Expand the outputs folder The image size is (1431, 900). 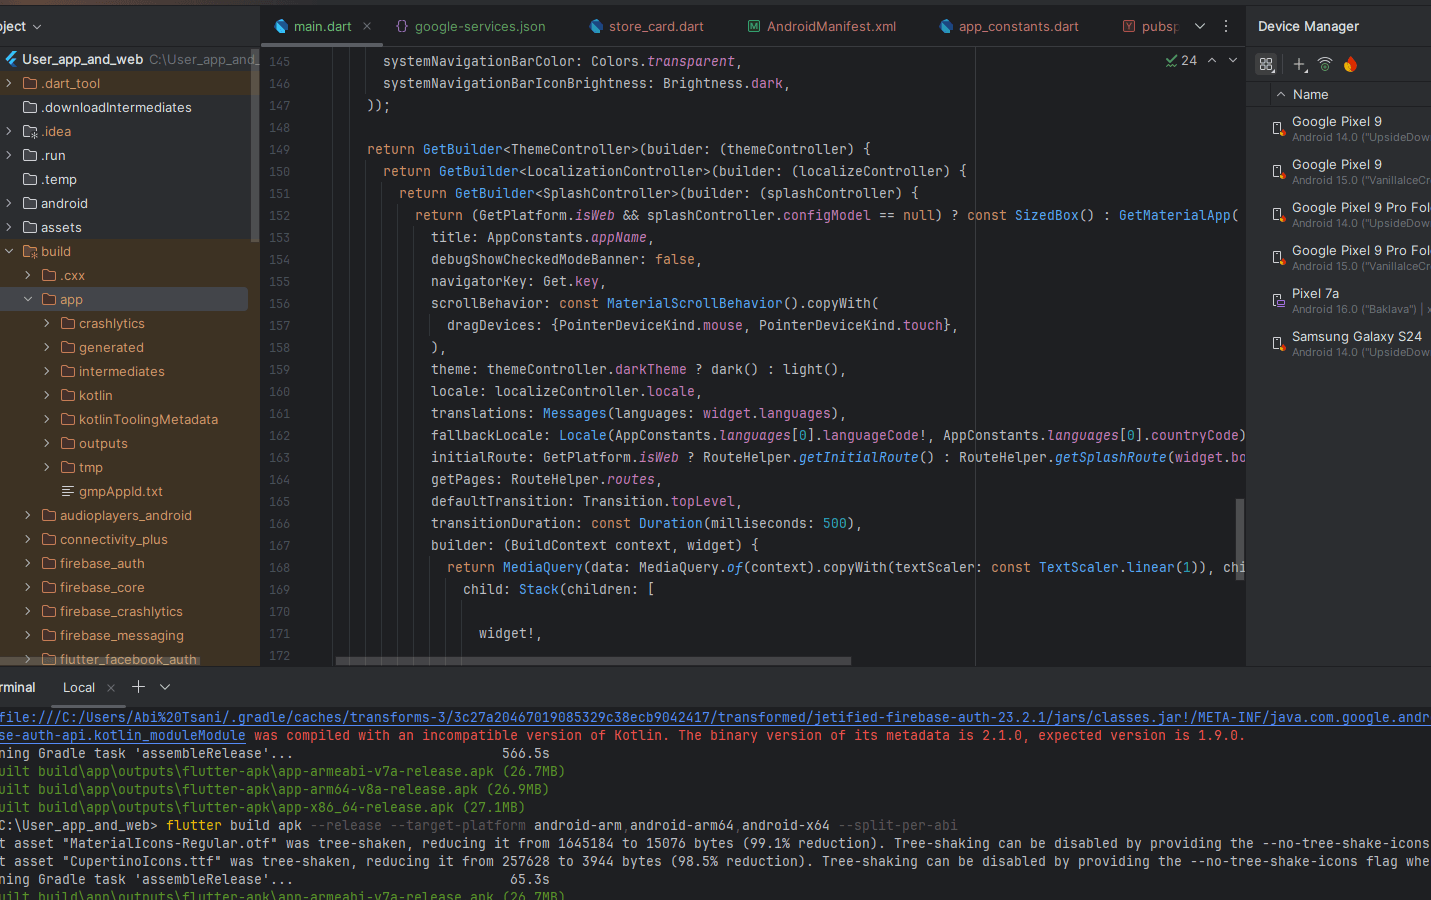tap(47, 443)
